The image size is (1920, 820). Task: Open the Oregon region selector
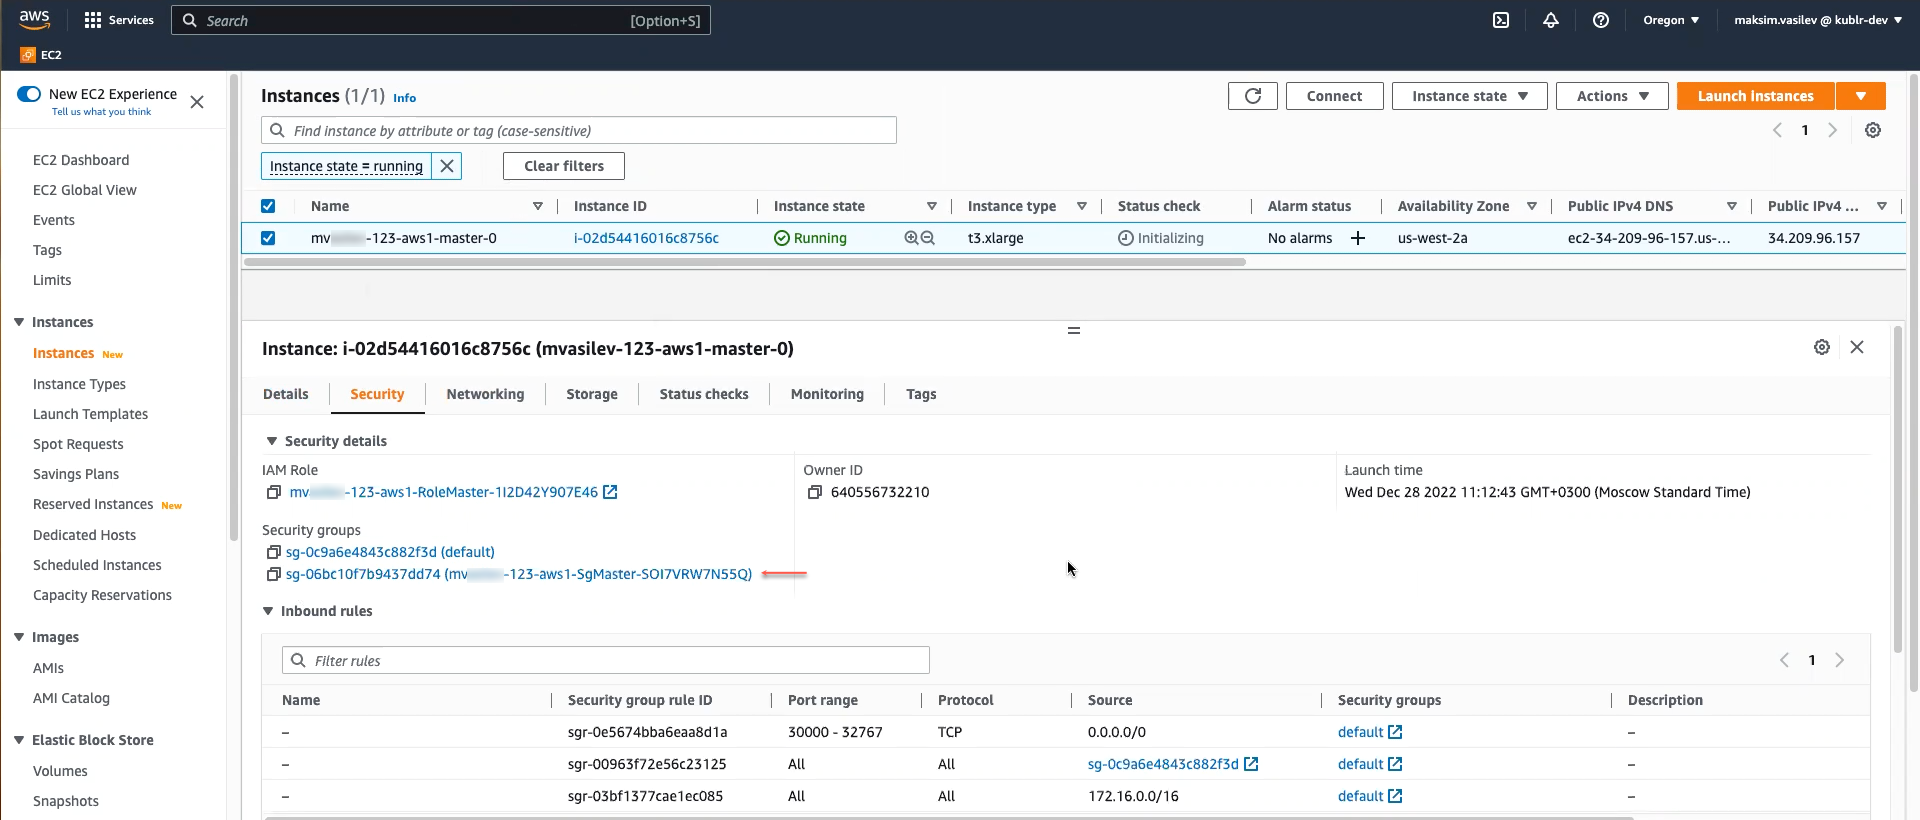pos(1671,20)
